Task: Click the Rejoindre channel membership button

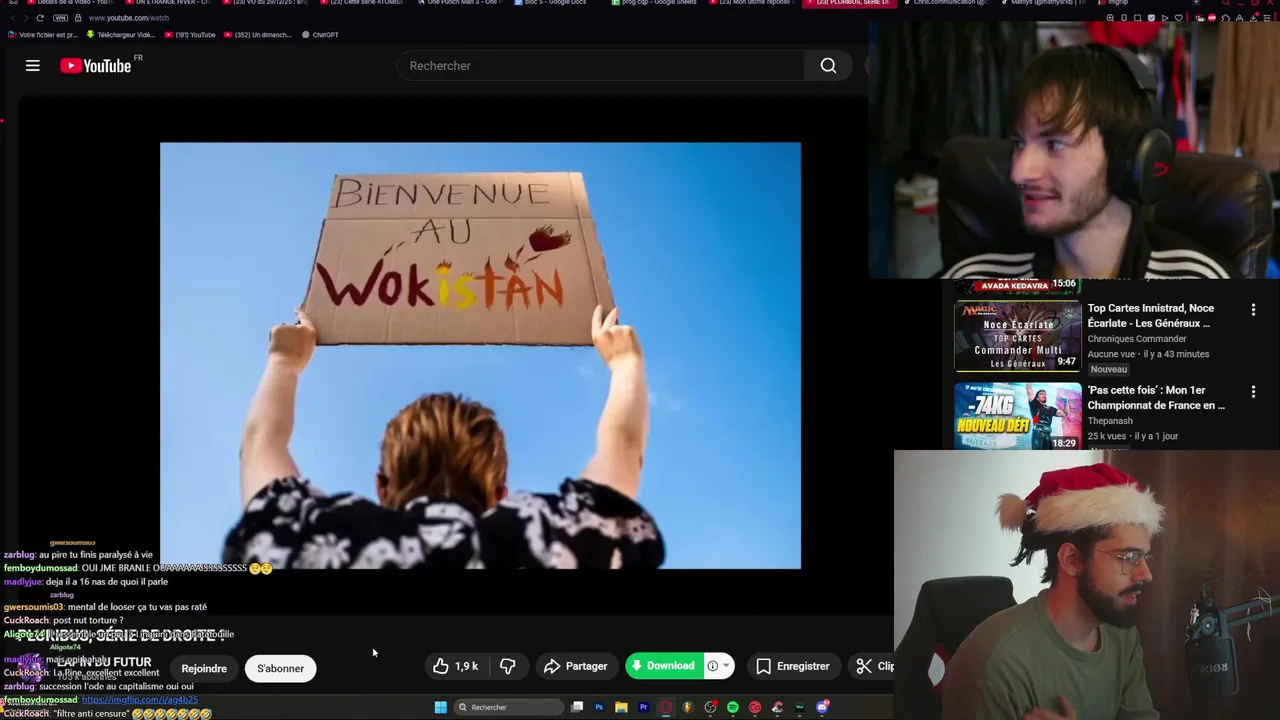Action: tap(204, 668)
